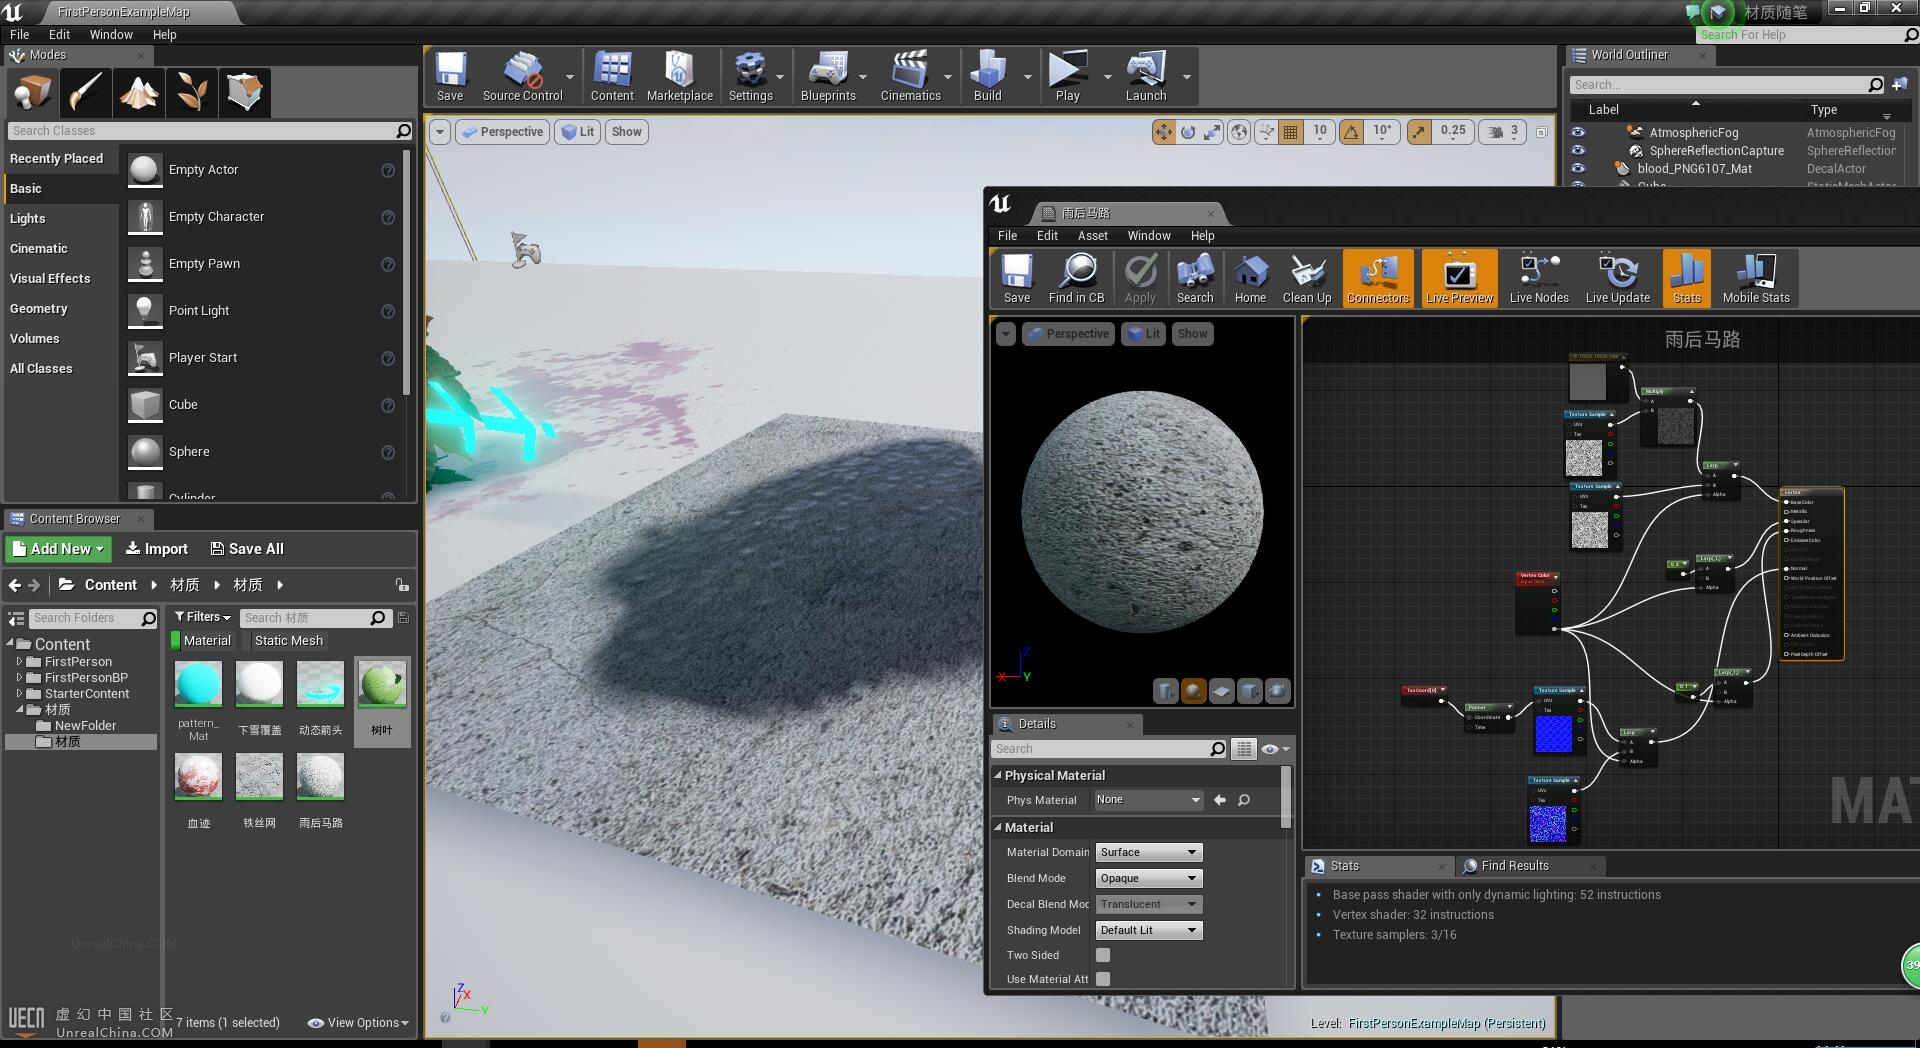
Task: Toggle Two Sided checkbox
Action: coord(1103,955)
